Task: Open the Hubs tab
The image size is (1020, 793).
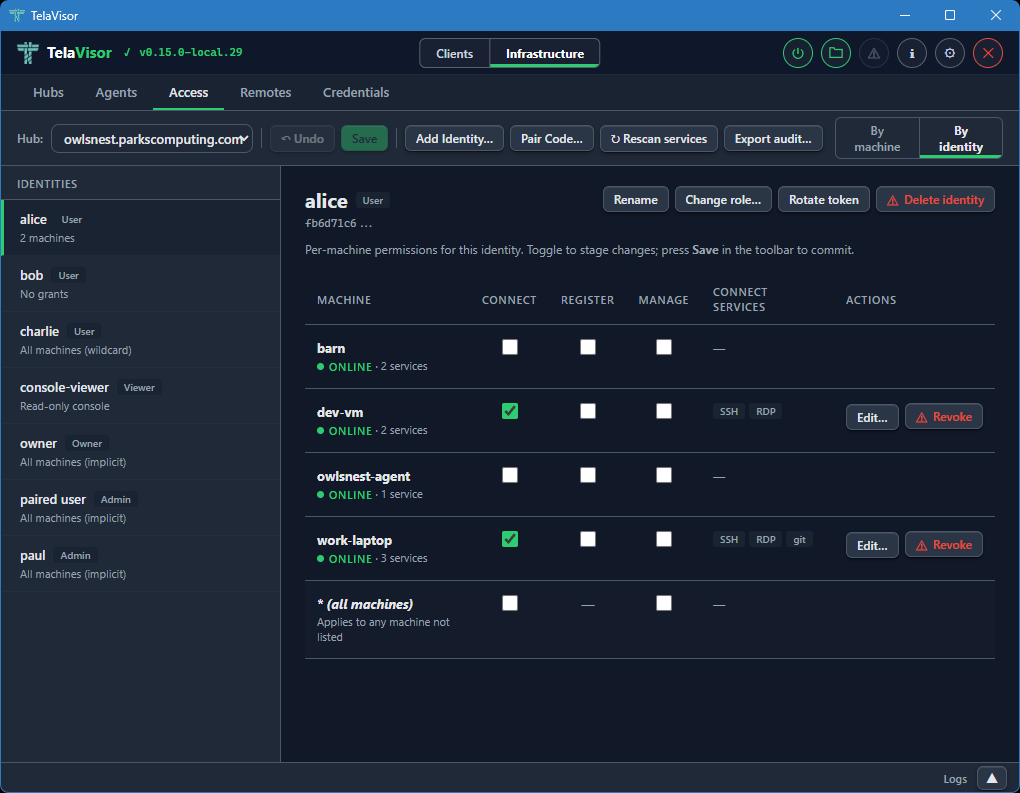Action: pyautogui.click(x=48, y=92)
